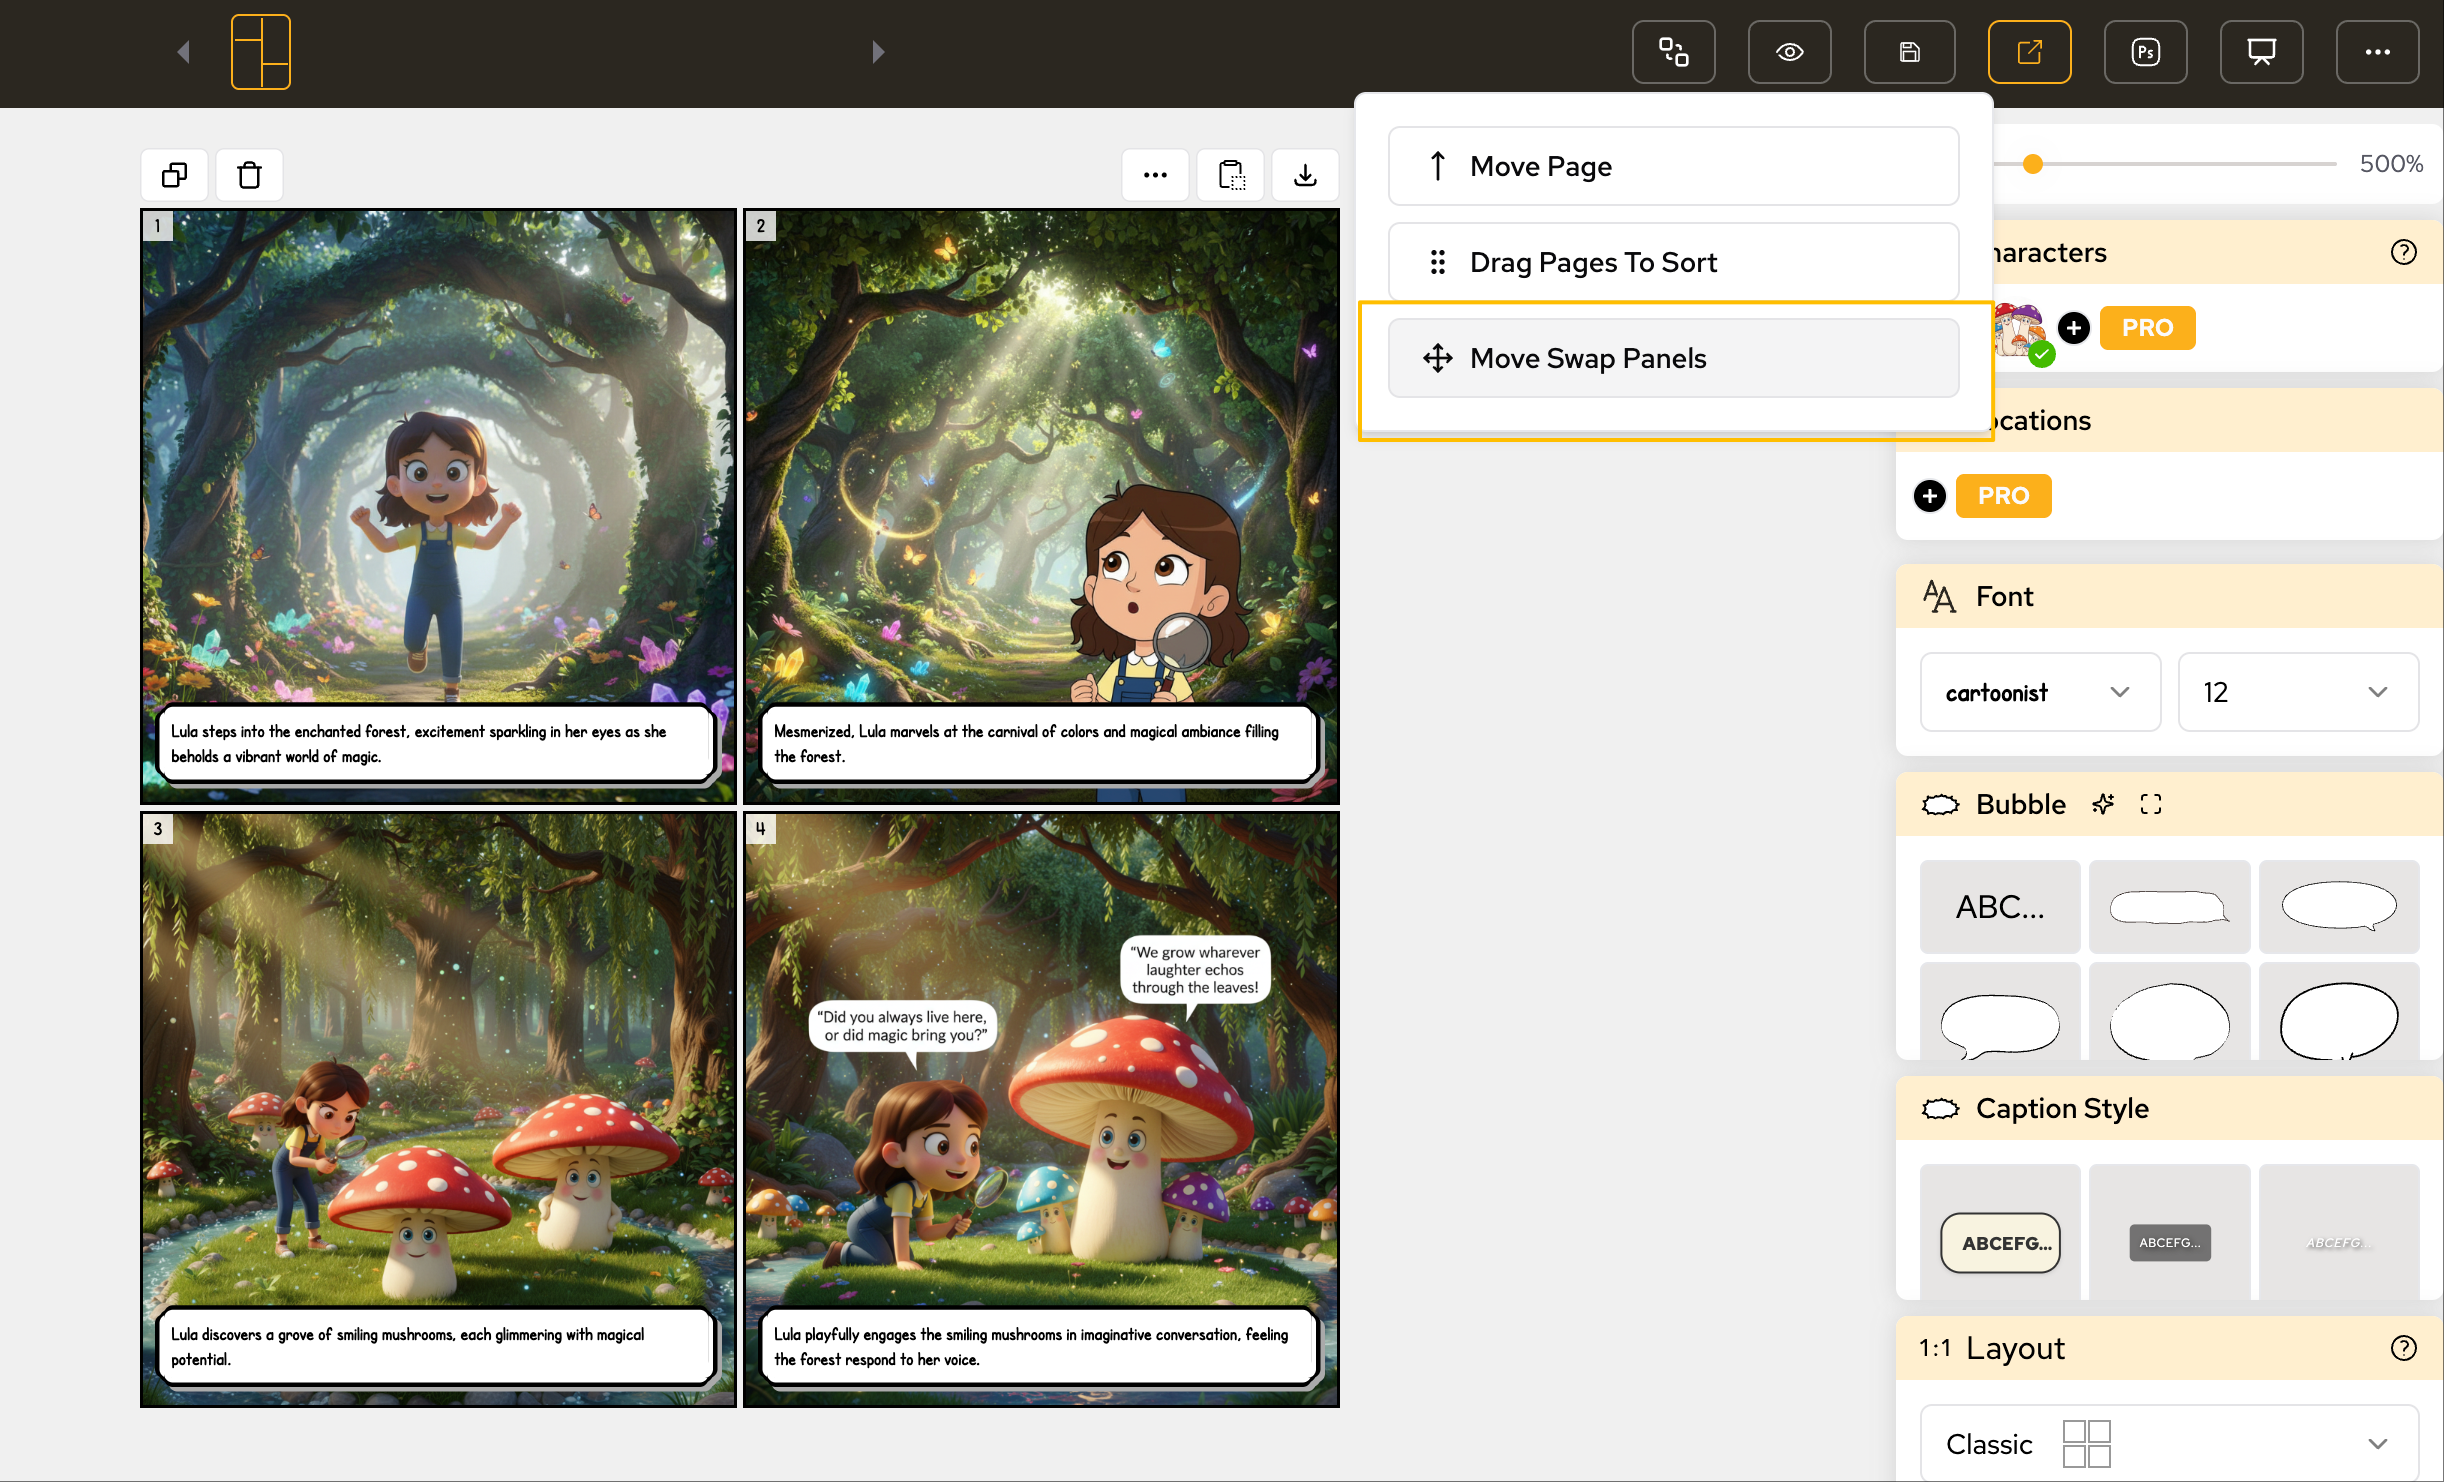Delete page using trash icon
Image resolution: width=2444 pixels, height=1482 pixels.
(x=249, y=175)
